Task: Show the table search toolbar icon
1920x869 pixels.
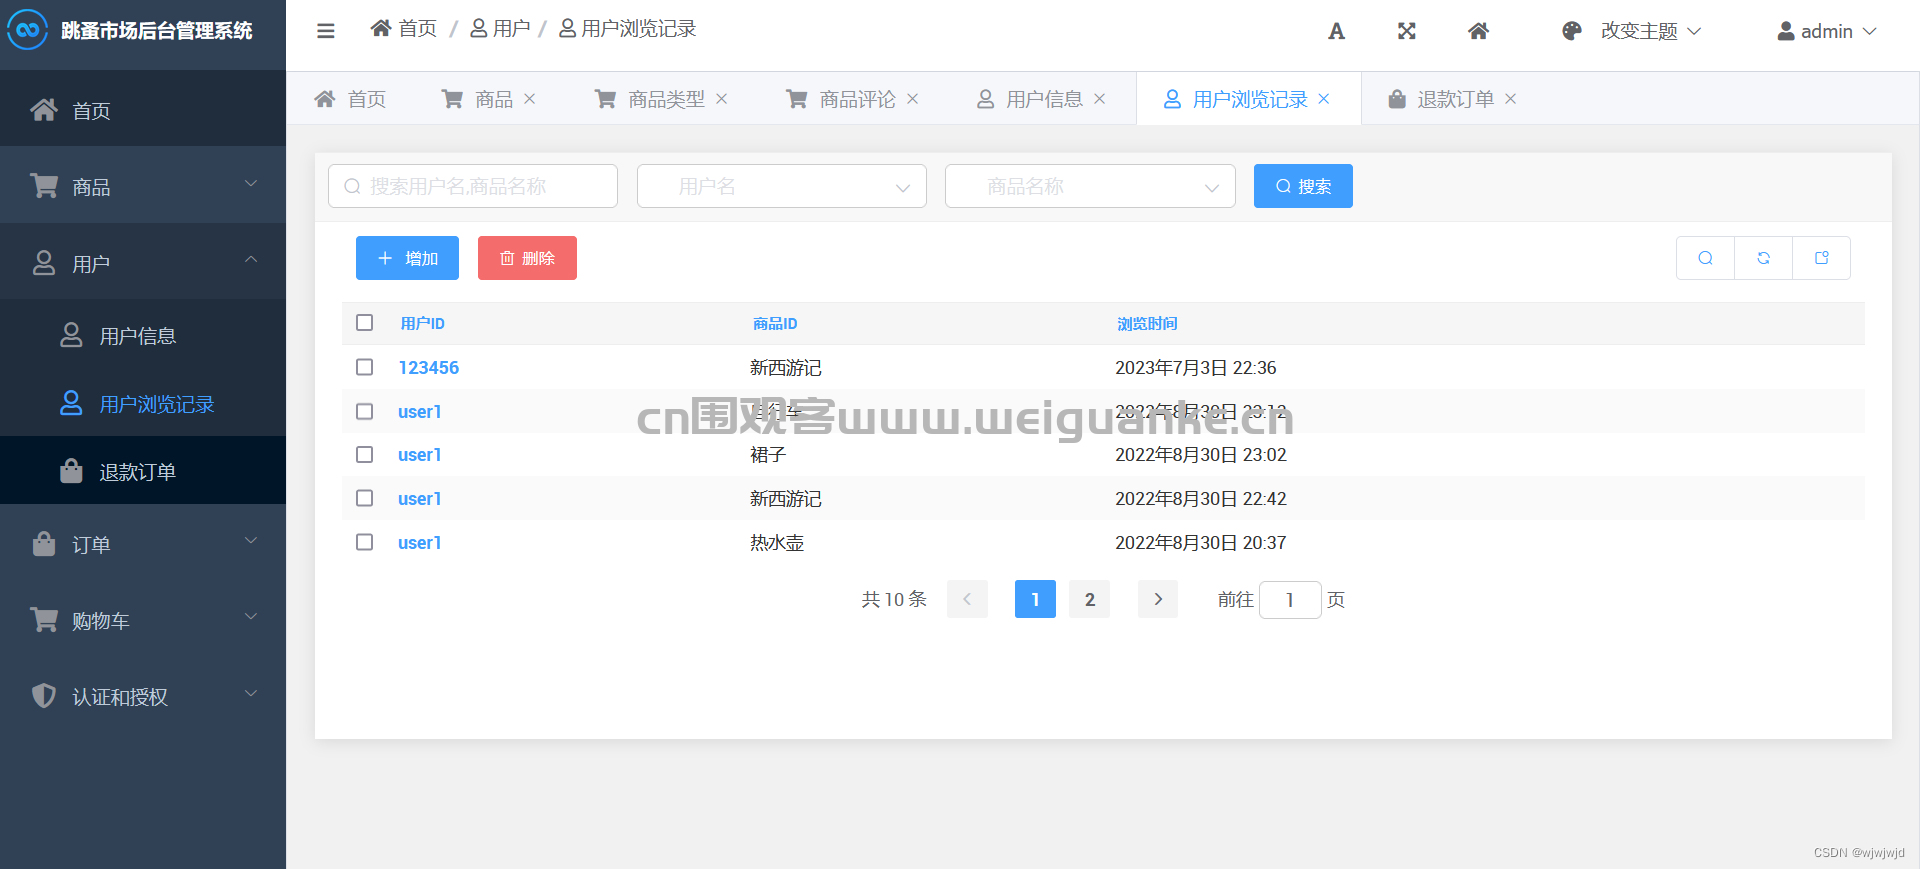Action: tap(1705, 258)
